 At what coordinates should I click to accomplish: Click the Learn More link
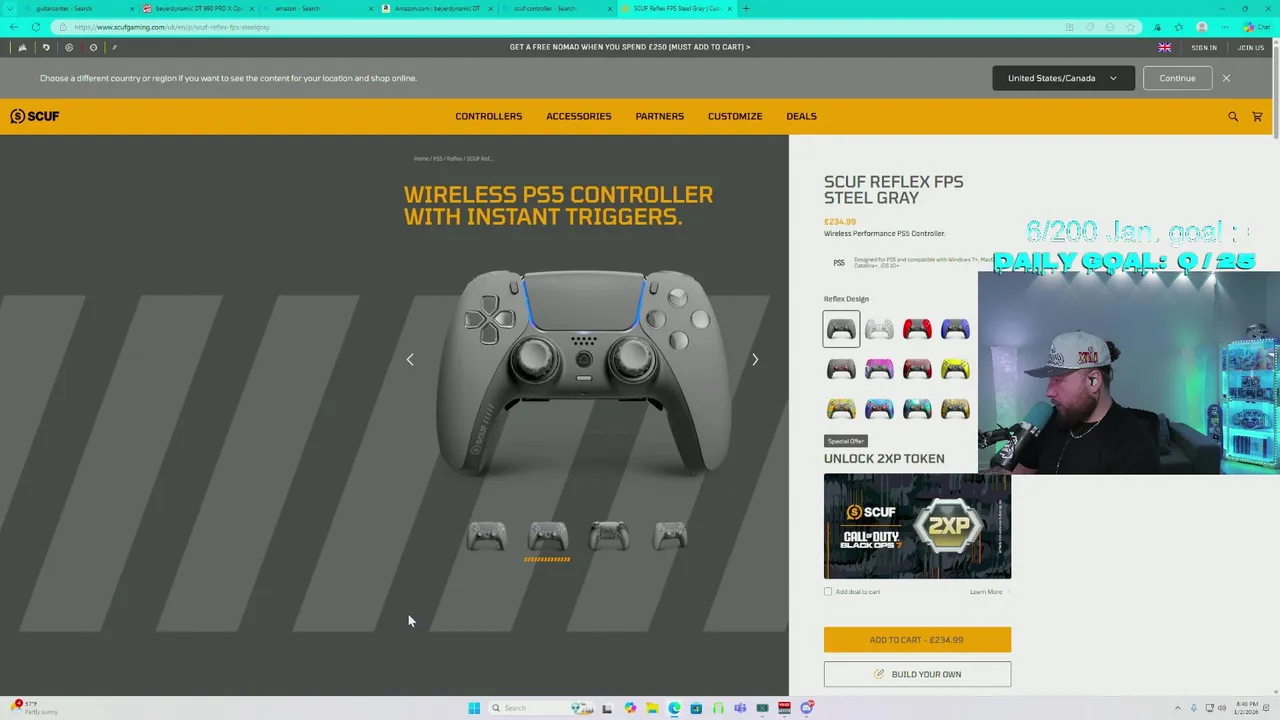point(986,592)
